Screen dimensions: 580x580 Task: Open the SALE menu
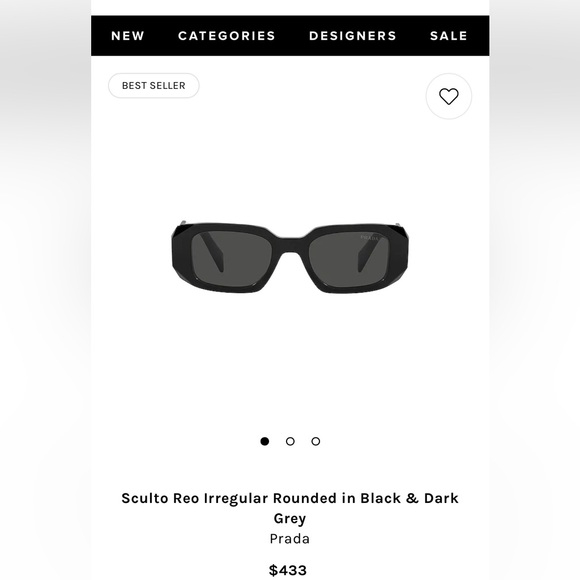(x=449, y=36)
